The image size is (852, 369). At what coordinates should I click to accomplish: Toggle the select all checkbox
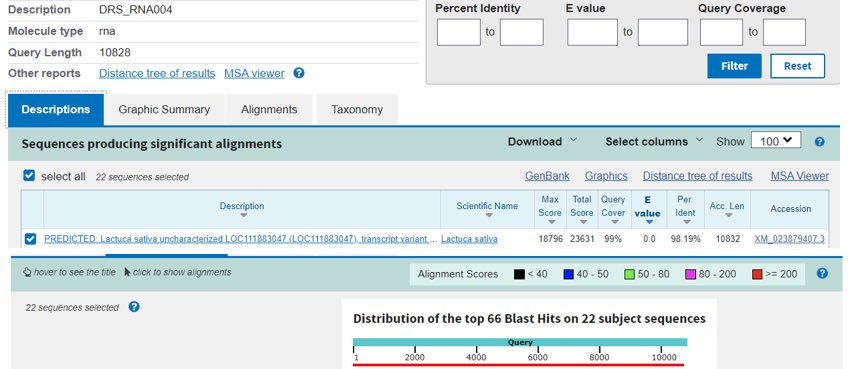click(29, 176)
